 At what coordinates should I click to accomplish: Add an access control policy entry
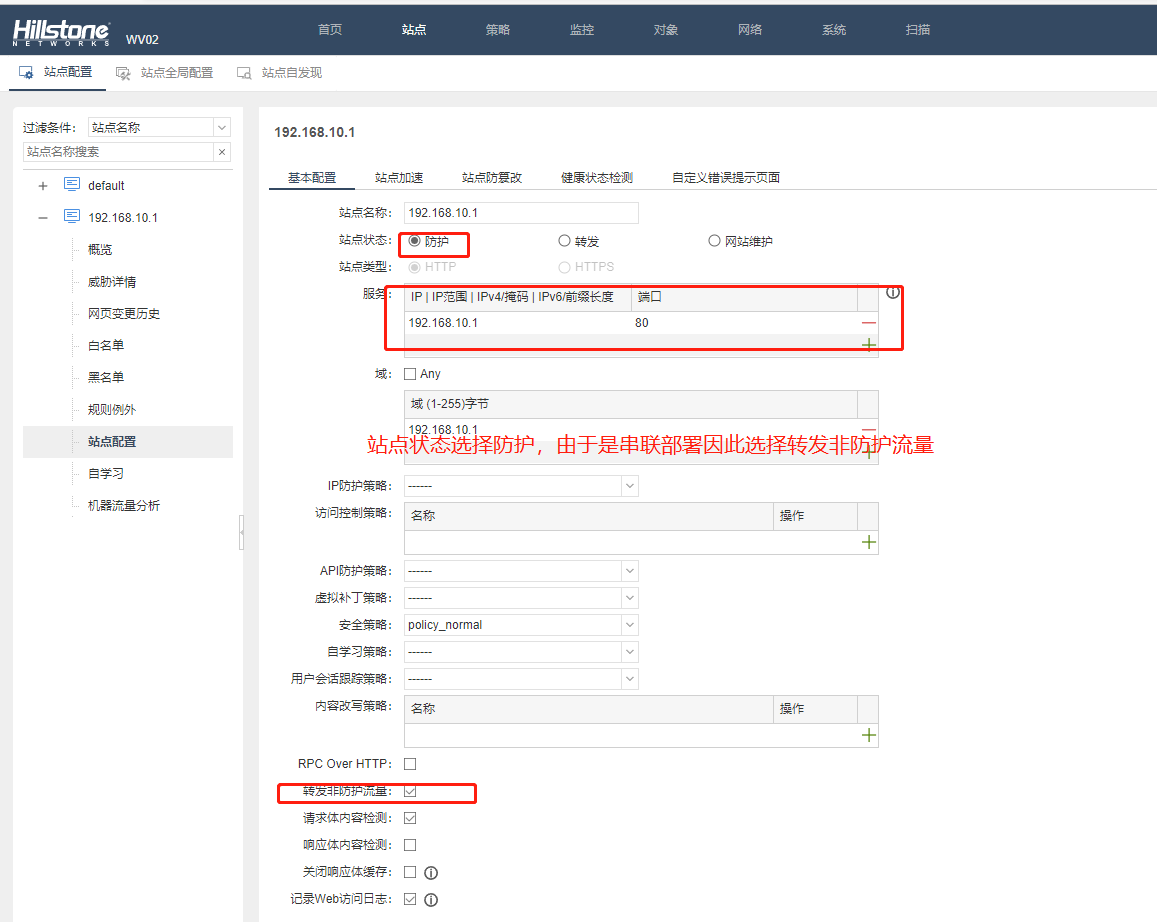(868, 542)
